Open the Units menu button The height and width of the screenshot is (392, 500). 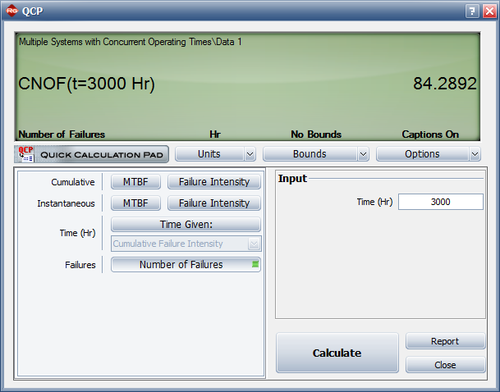coord(210,154)
